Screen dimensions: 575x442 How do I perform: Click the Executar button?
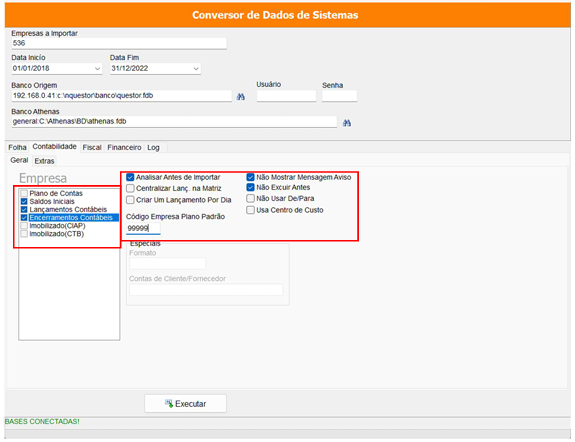[x=185, y=403]
